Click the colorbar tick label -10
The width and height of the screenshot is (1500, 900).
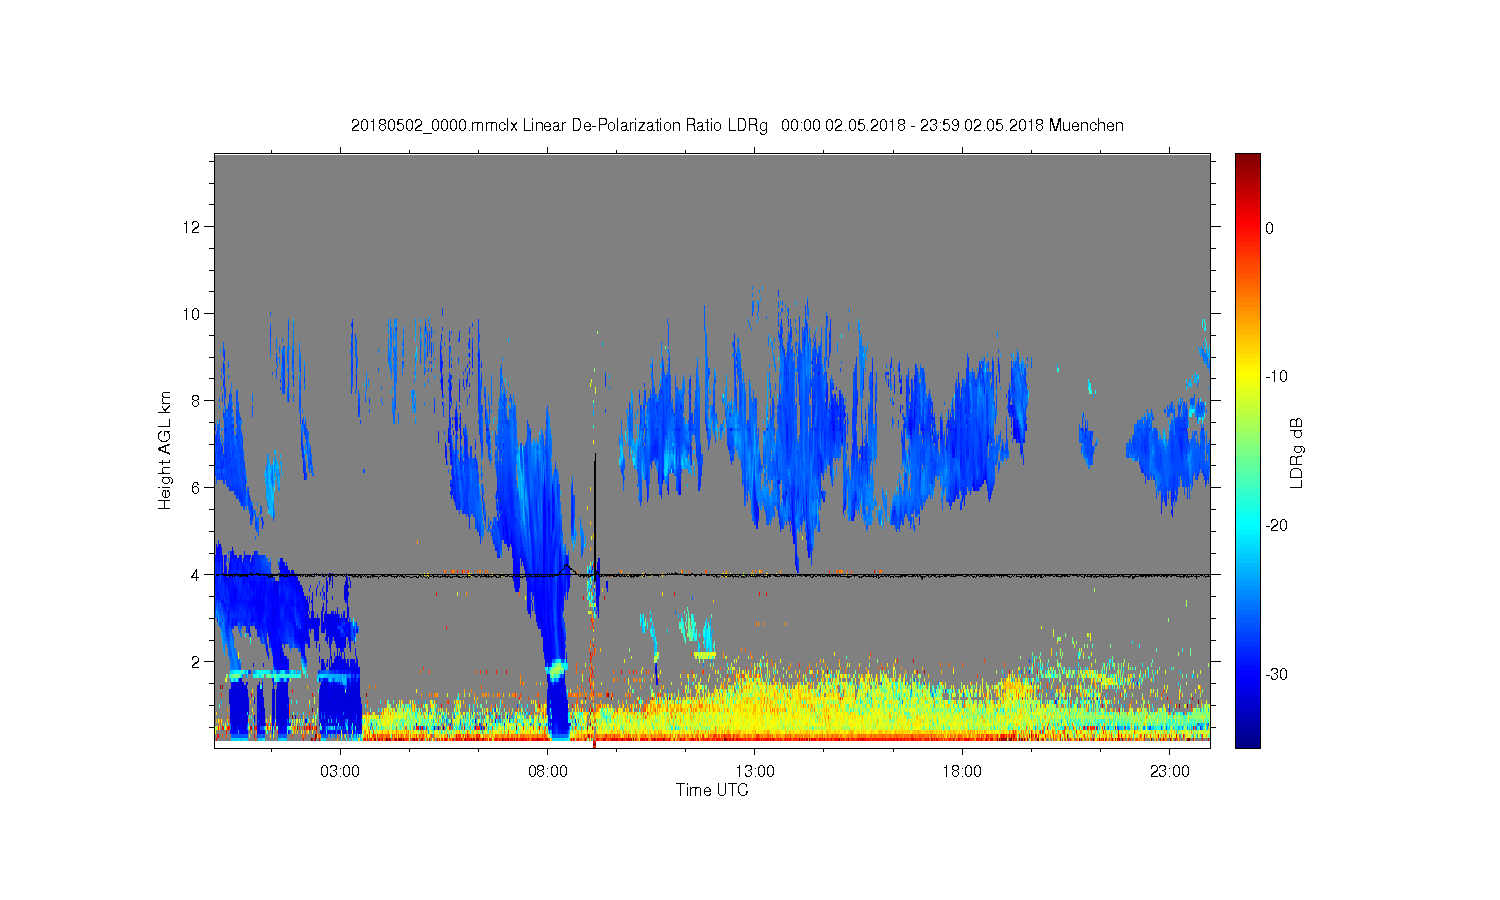tap(1276, 377)
